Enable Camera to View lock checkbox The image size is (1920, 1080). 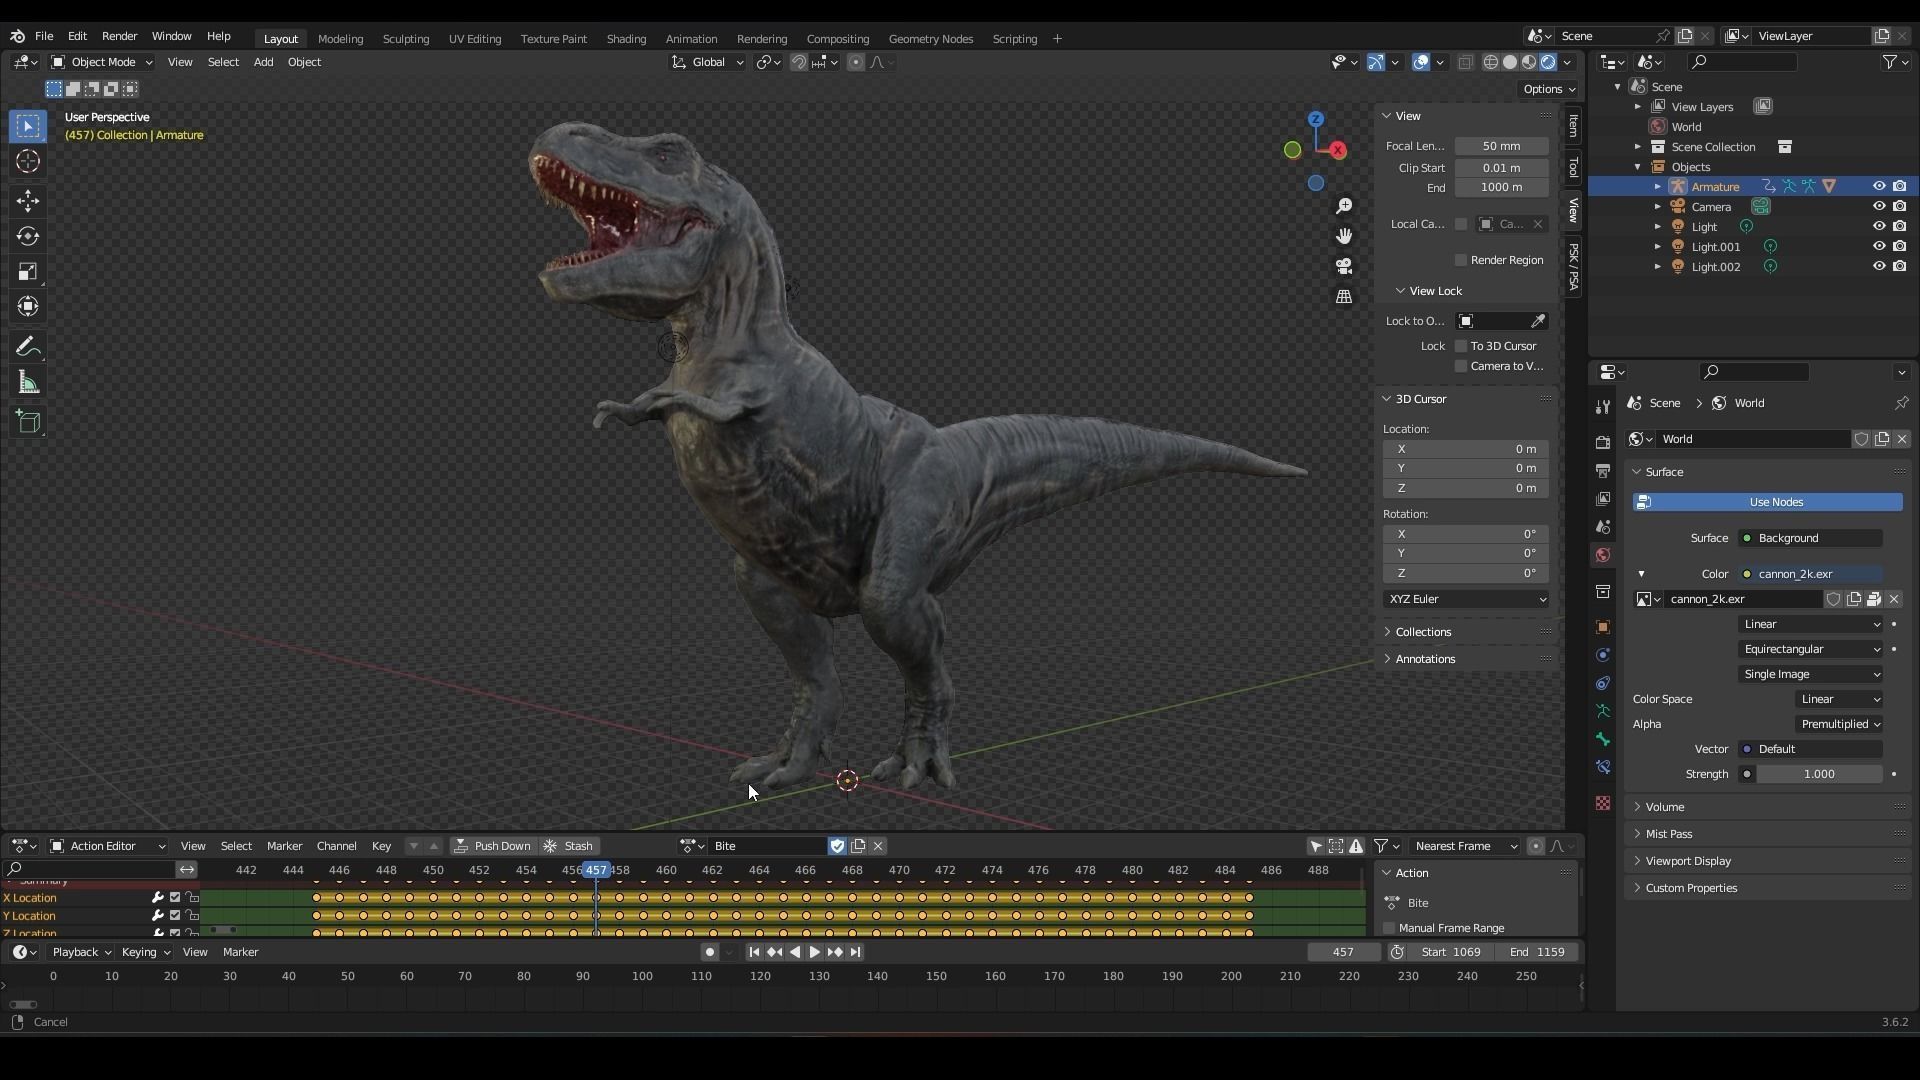1461,366
